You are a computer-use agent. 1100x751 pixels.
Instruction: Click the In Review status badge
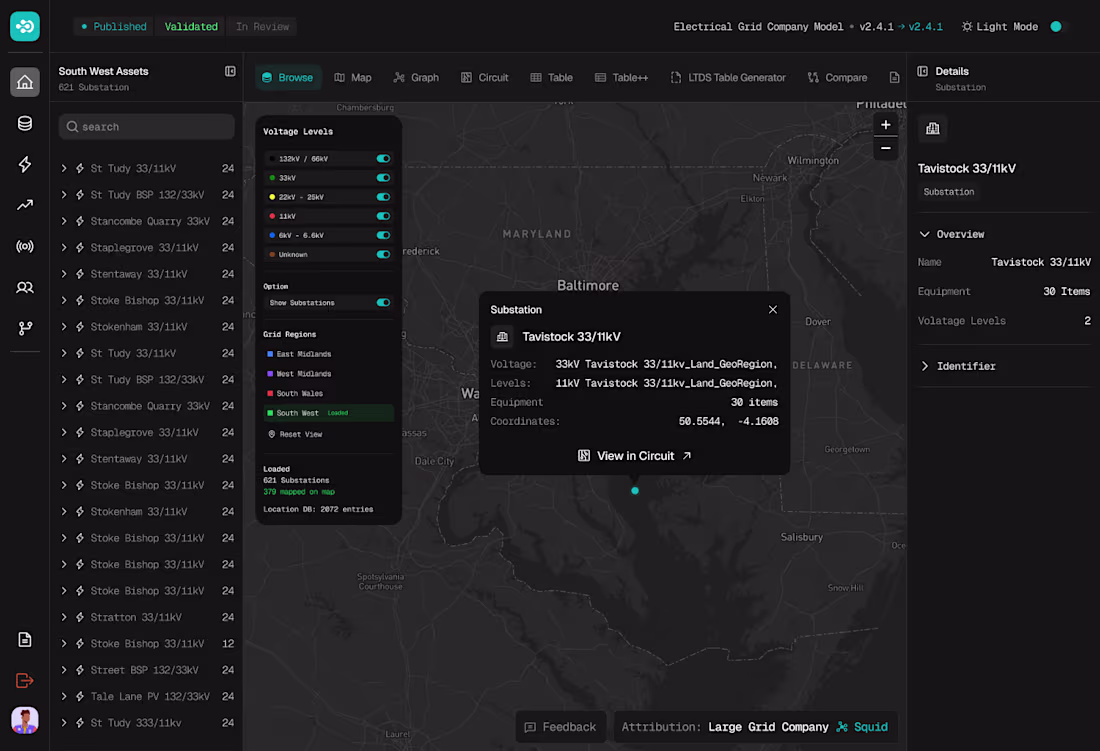click(x=262, y=27)
